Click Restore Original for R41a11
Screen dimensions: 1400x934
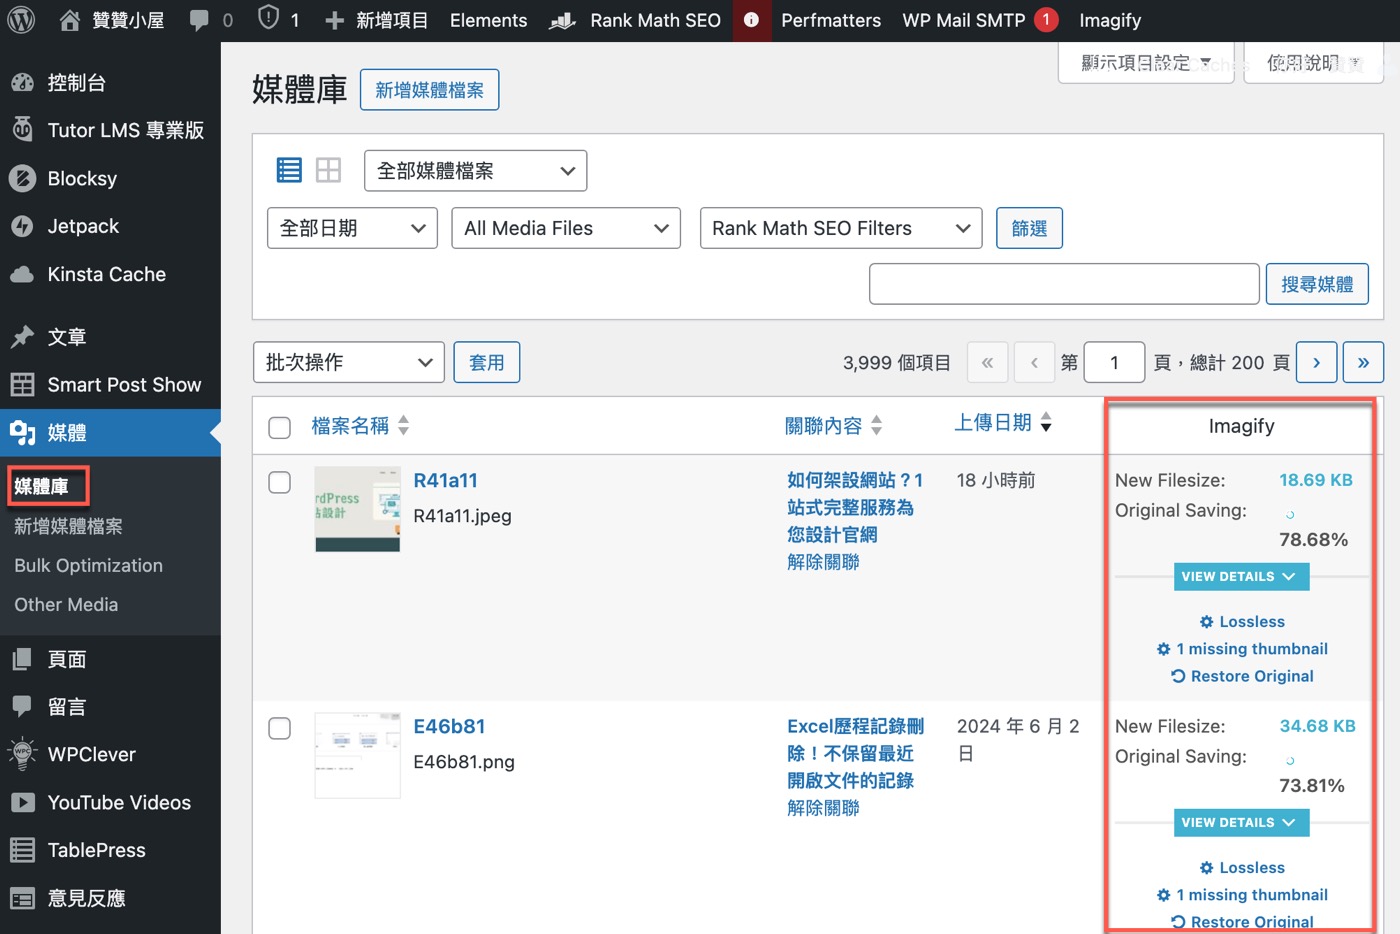click(x=1242, y=676)
